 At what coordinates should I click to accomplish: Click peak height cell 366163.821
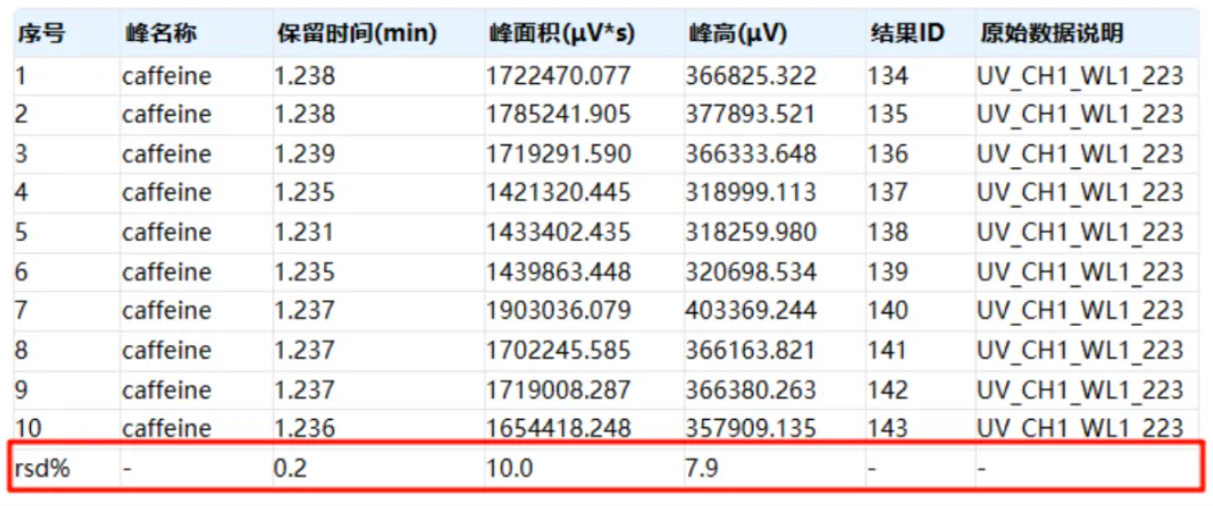tap(750, 350)
